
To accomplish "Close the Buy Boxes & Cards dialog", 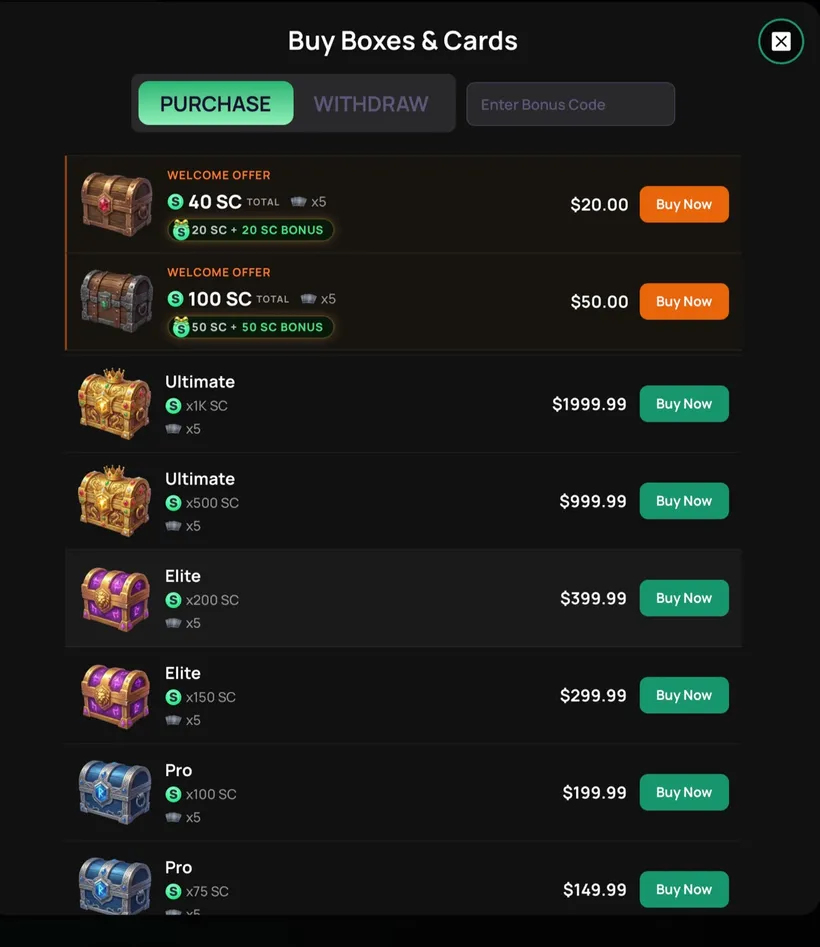I will pos(781,41).
